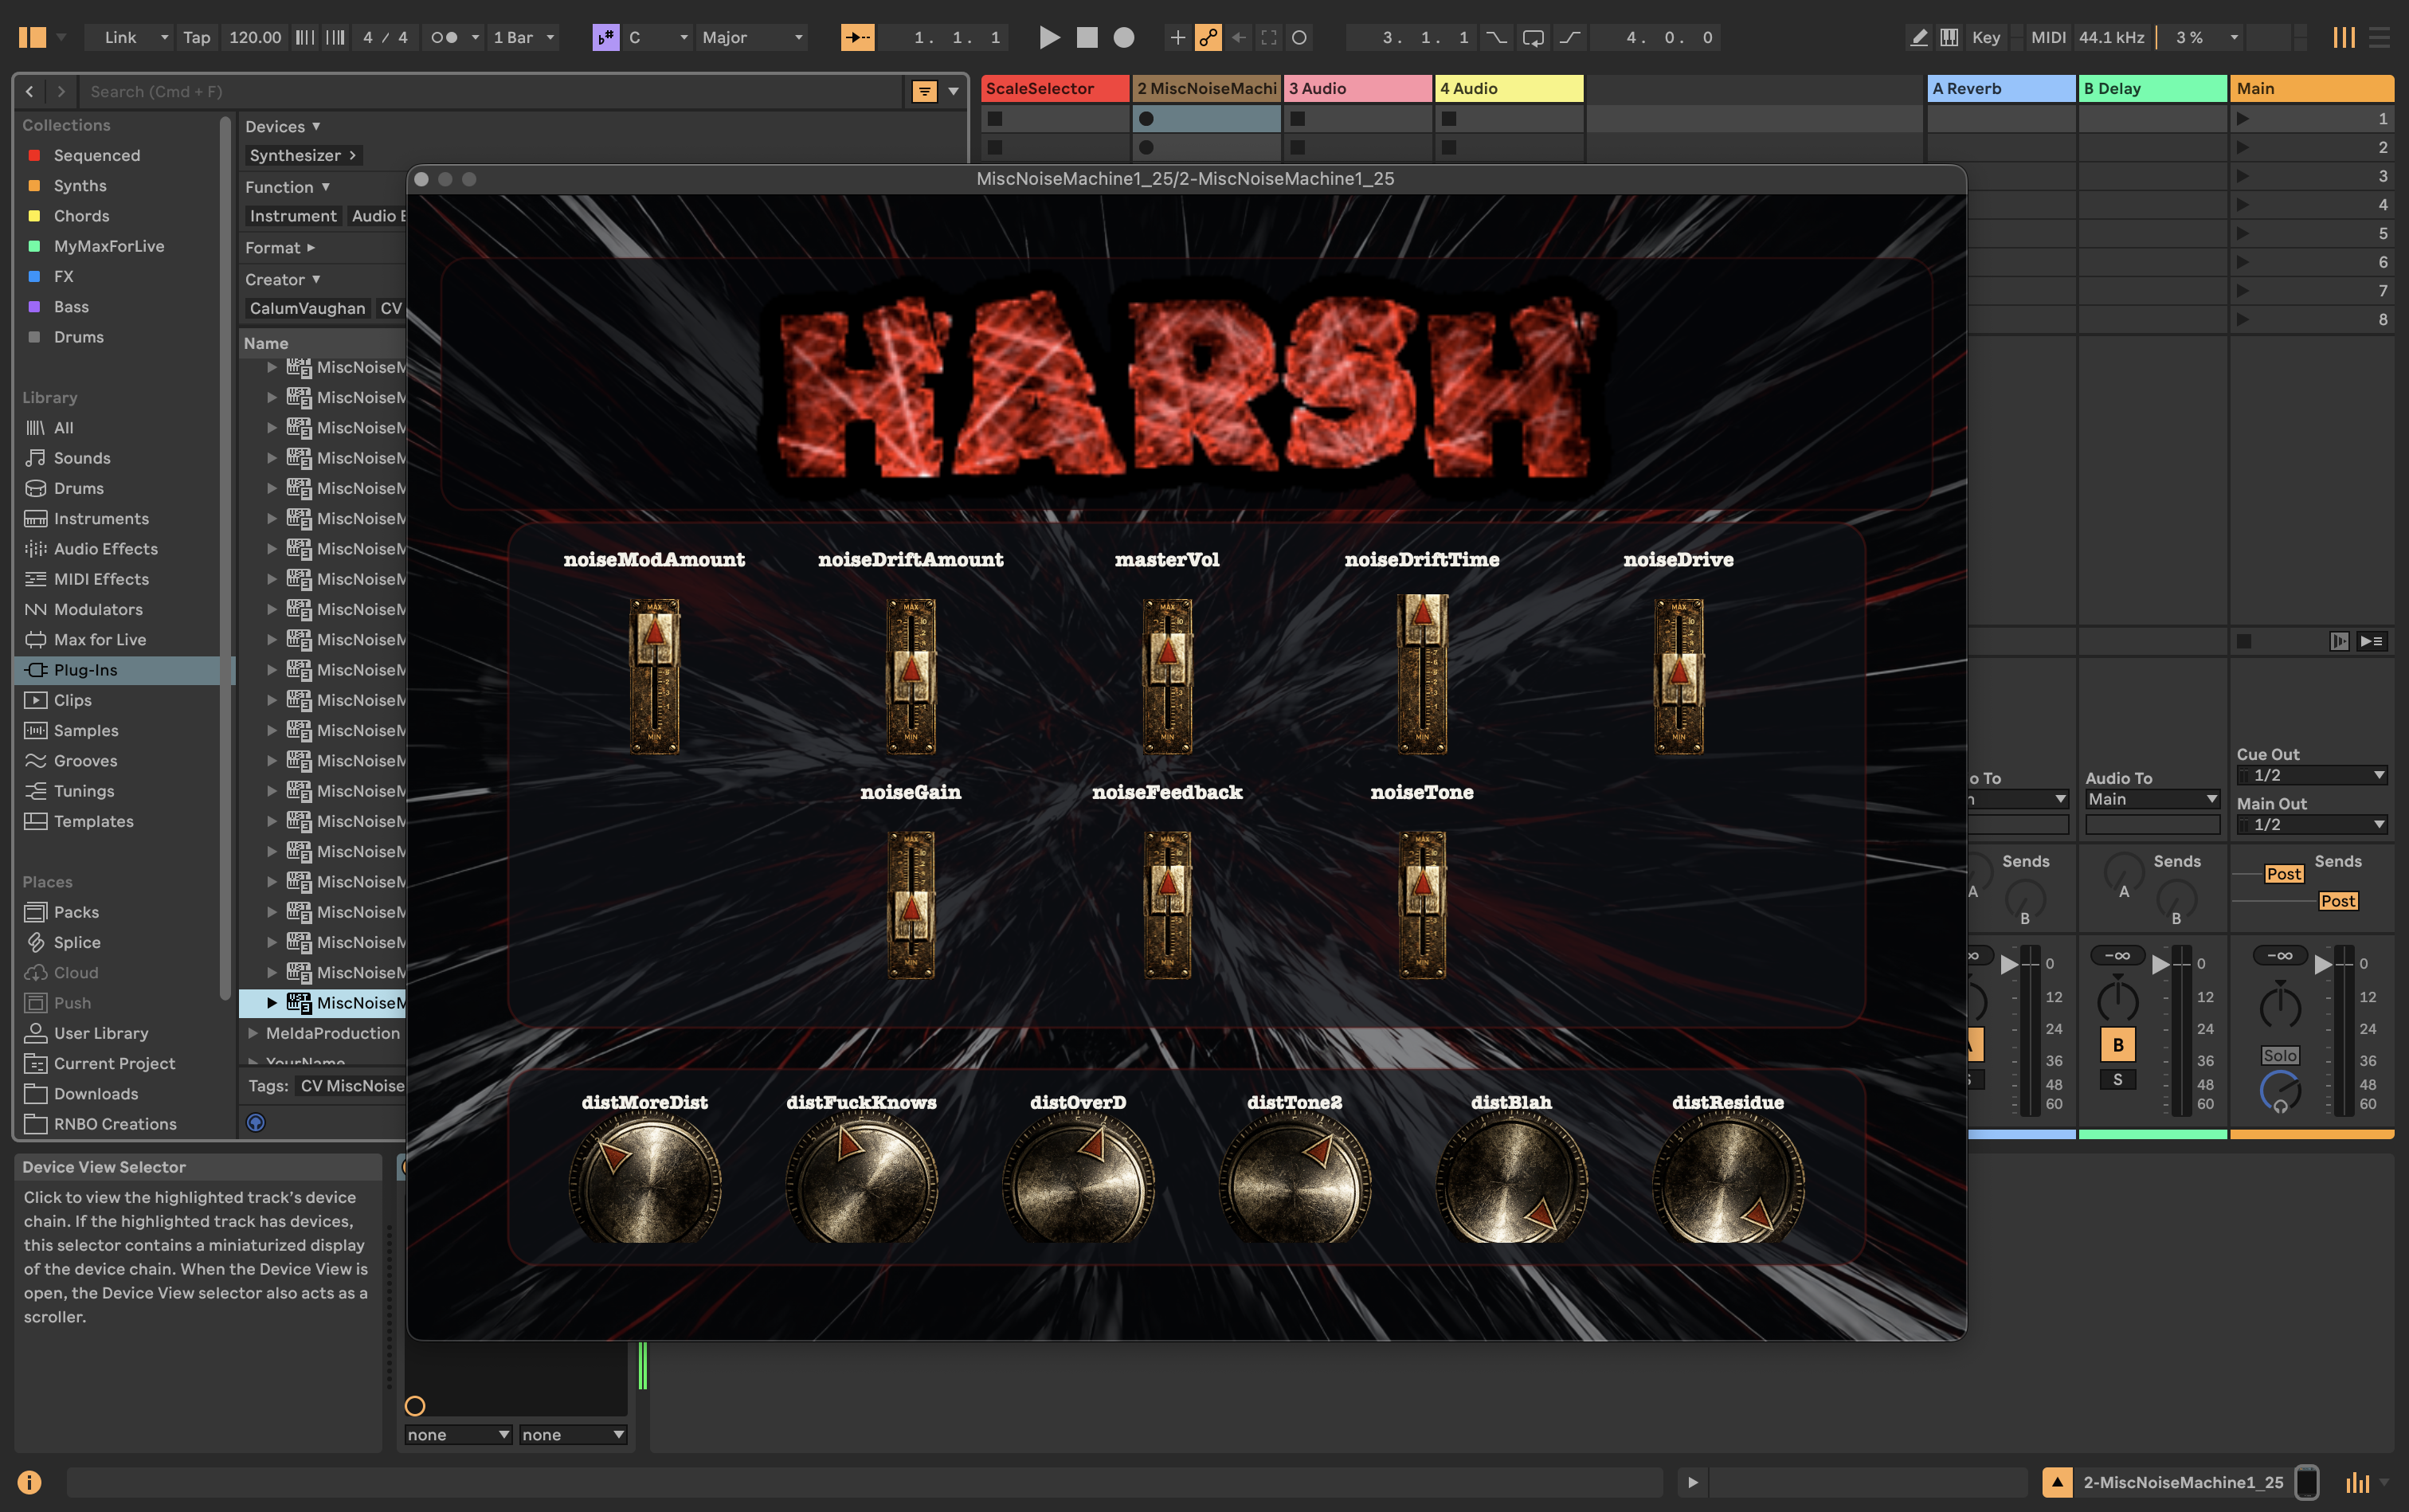Screen dimensions: 2409x1512
Task: Open Tunings in the Library
Action: point(84,791)
